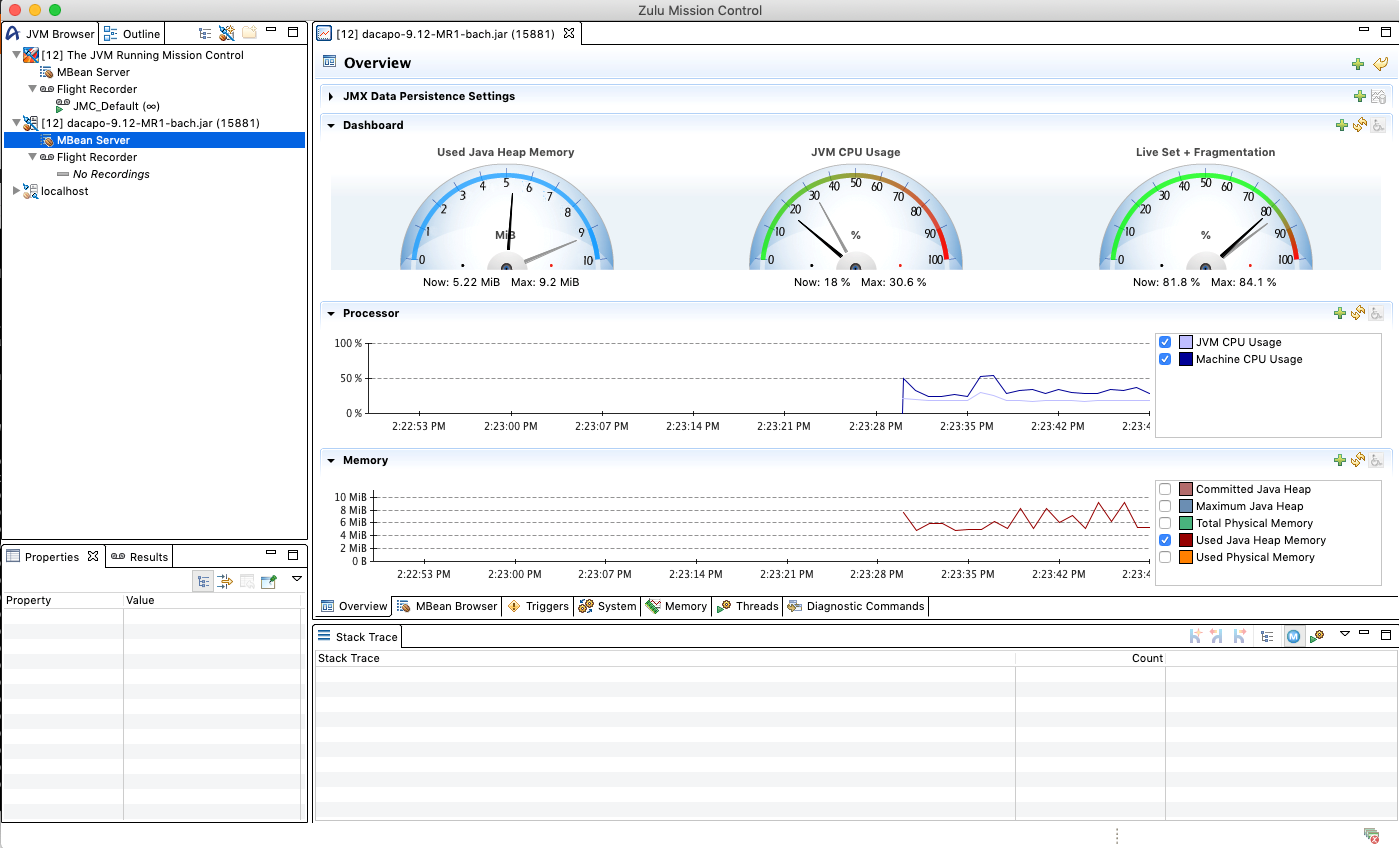
Task: Reset the Overview page to defaults
Action: [1381, 64]
